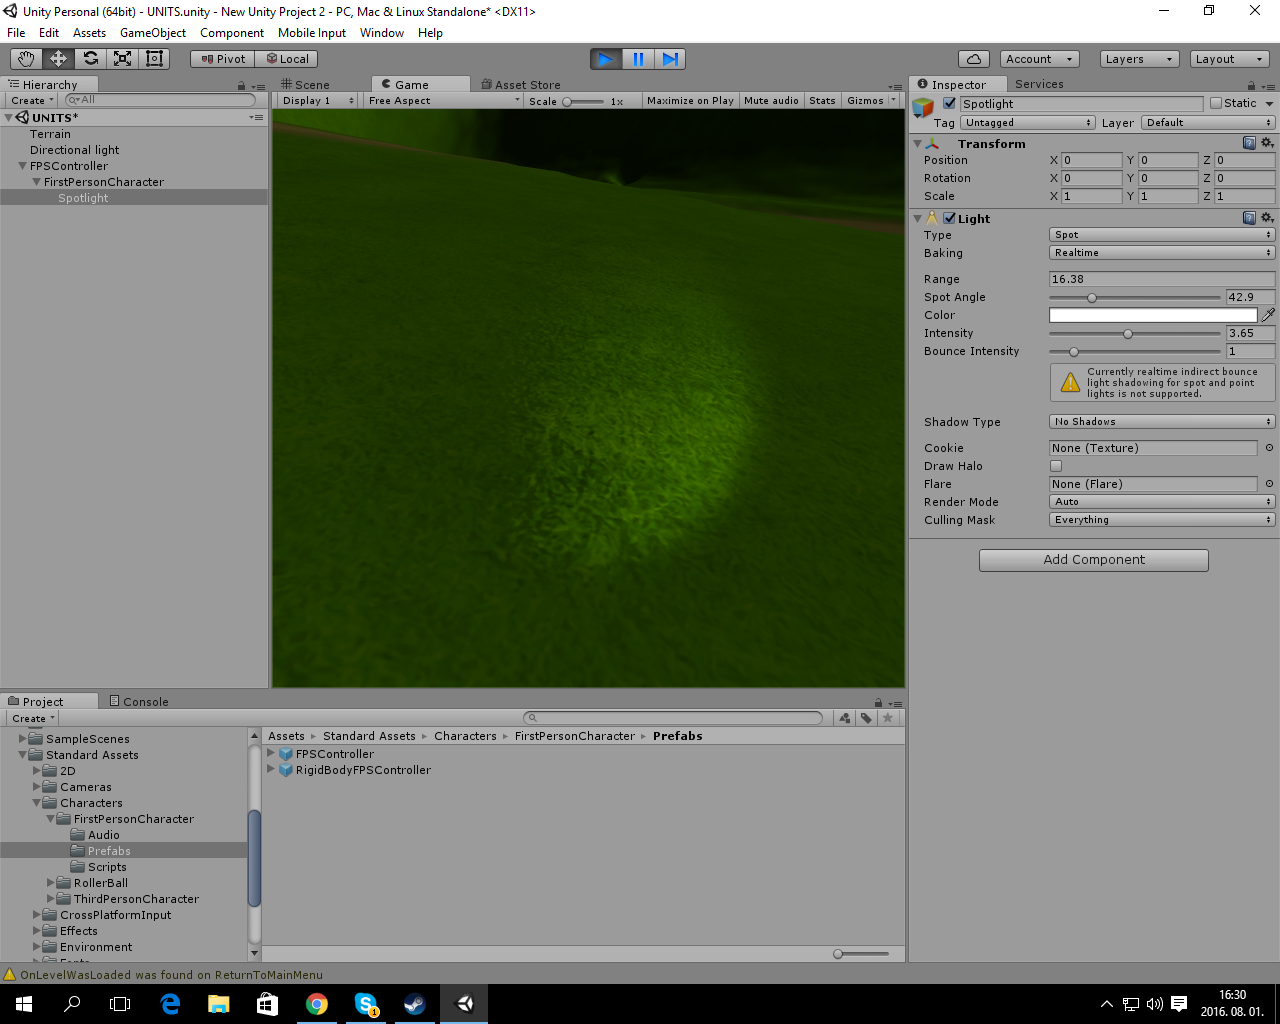Click Characters in the asset breadcrumb
1280x1024 pixels.
[x=465, y=736]
